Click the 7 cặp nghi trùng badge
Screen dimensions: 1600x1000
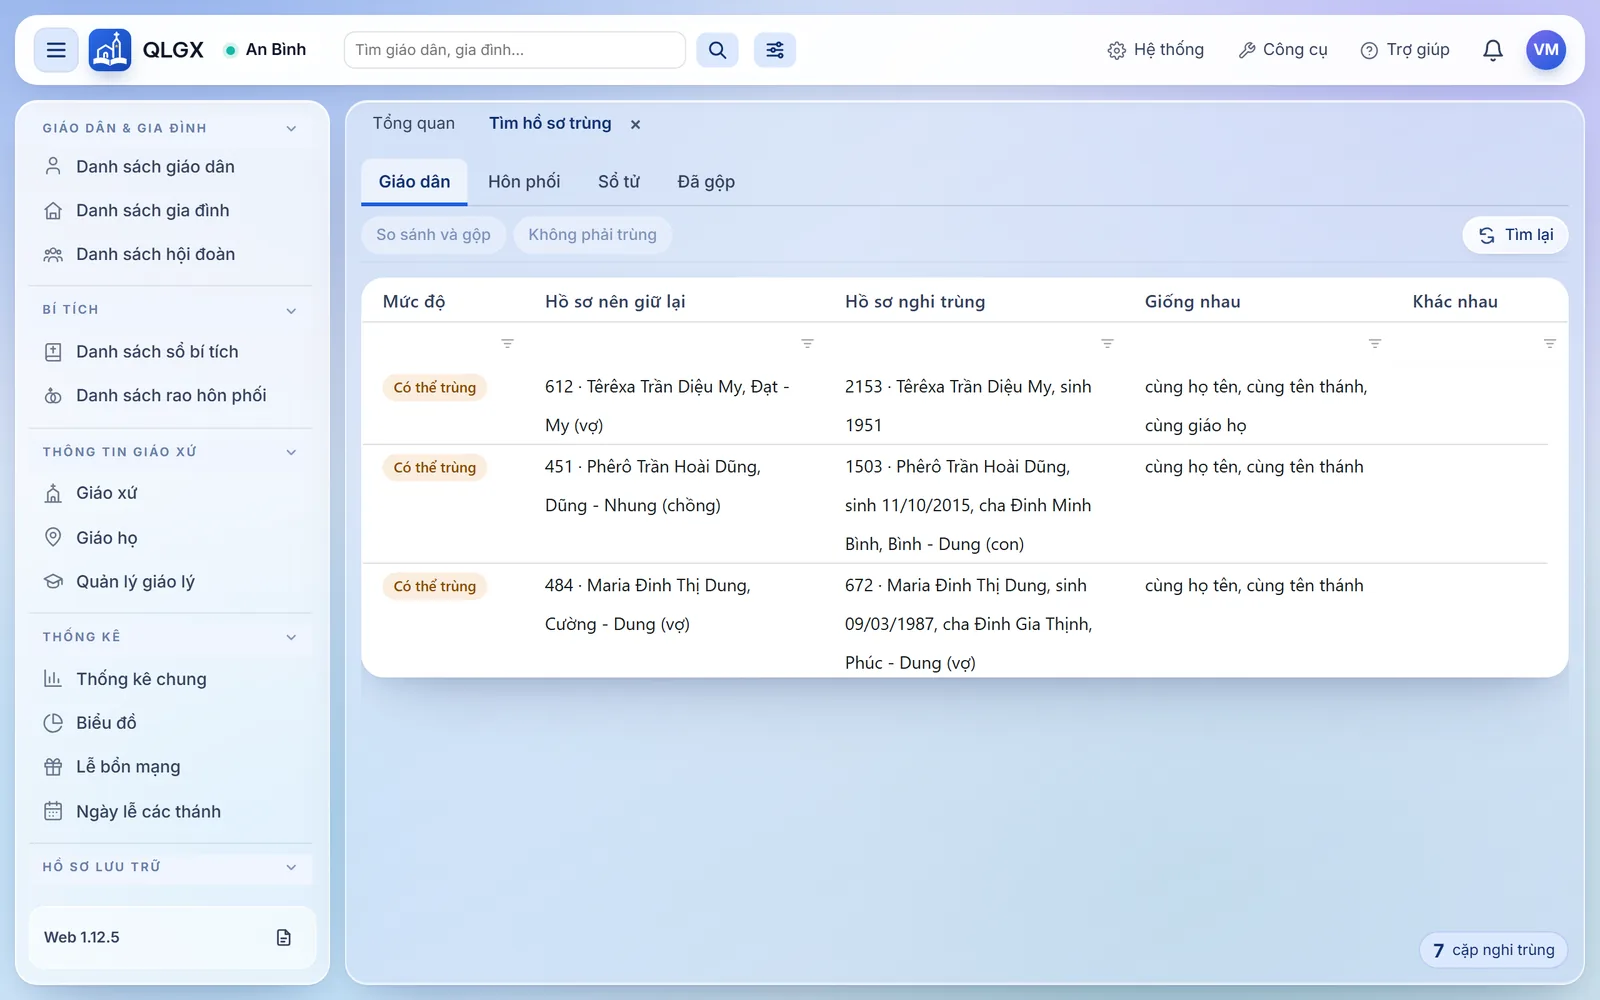[x=1493, y=950]
